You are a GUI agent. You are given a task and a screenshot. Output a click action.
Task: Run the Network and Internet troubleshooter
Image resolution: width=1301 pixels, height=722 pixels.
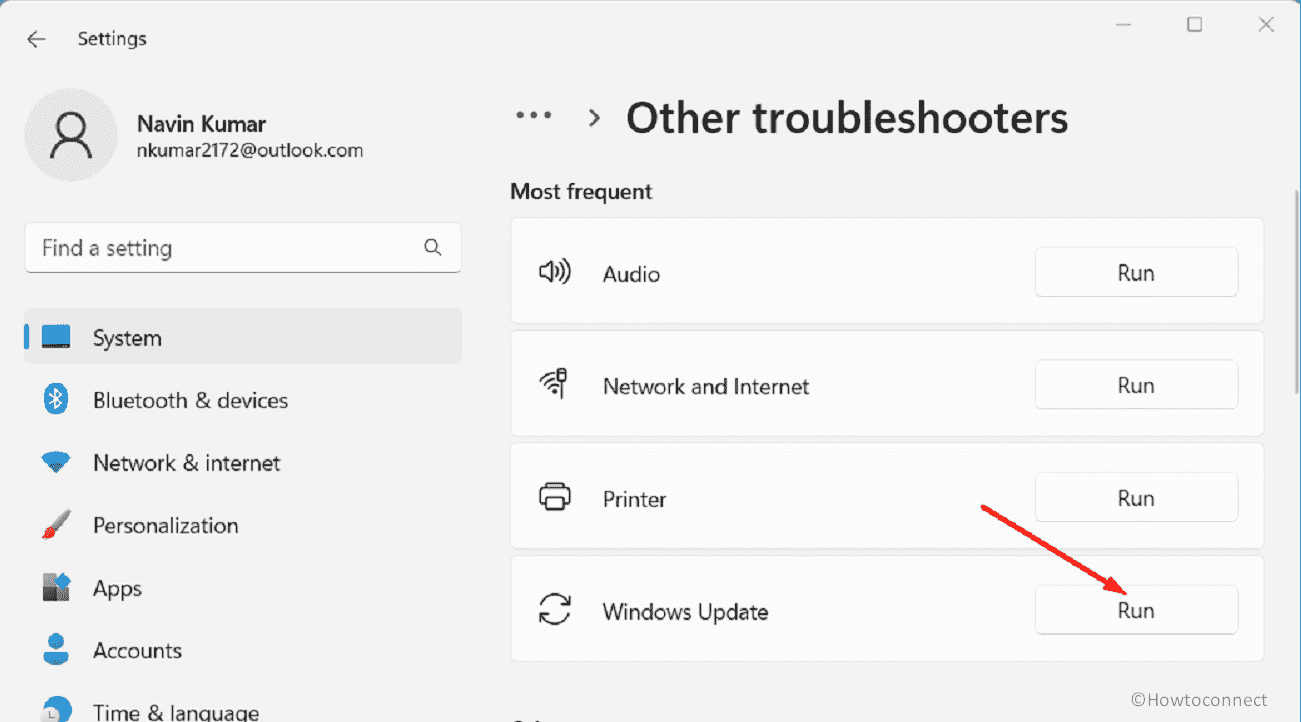(x=1136, y=385)
